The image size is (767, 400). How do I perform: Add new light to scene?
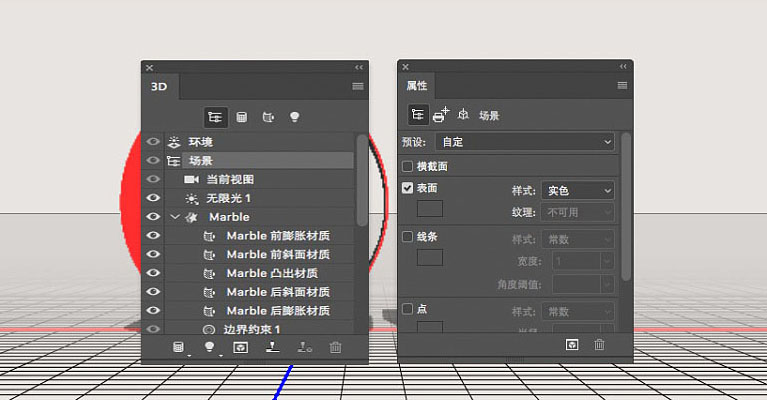coord(209,347)
